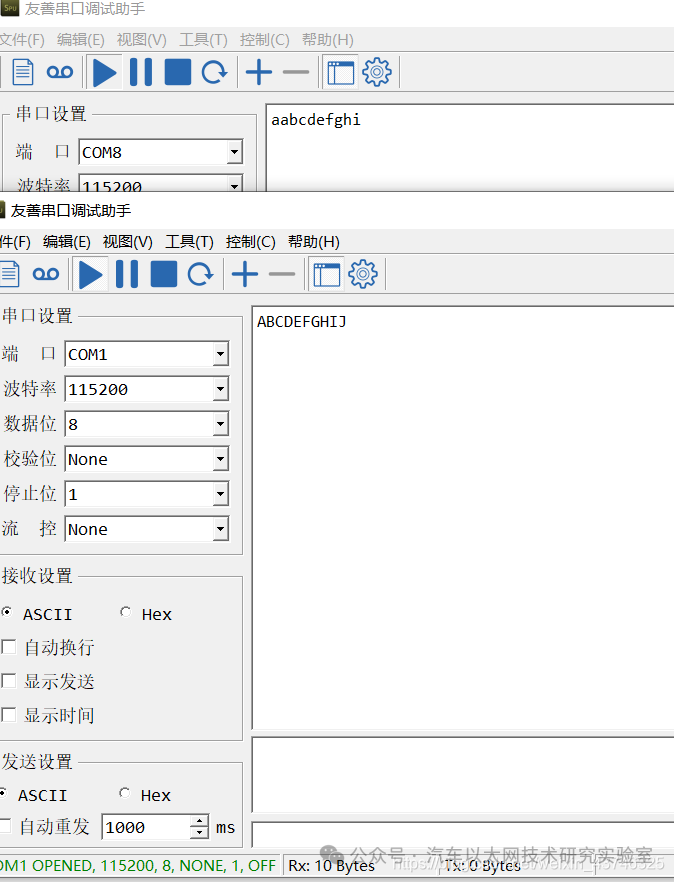Open the 视图(V) menu in the COM8 window
Image resolution: width=674 pixels, height=882 pixels.
pyautogui.click(x=141, y=40)
